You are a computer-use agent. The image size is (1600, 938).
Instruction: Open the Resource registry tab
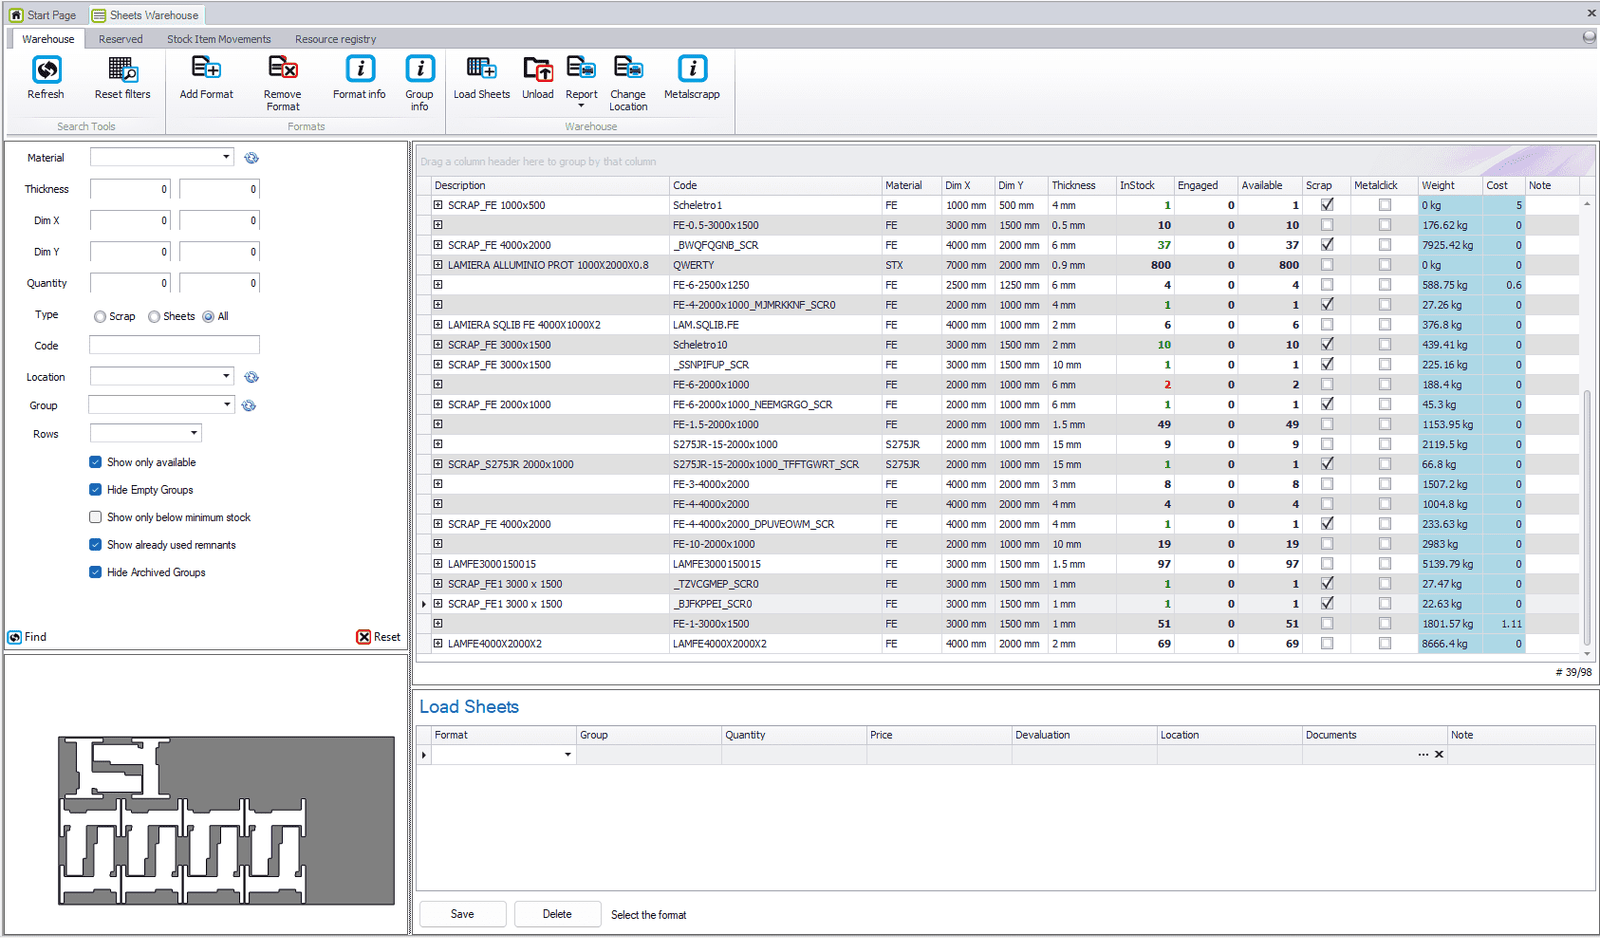(x=335, y=39)
